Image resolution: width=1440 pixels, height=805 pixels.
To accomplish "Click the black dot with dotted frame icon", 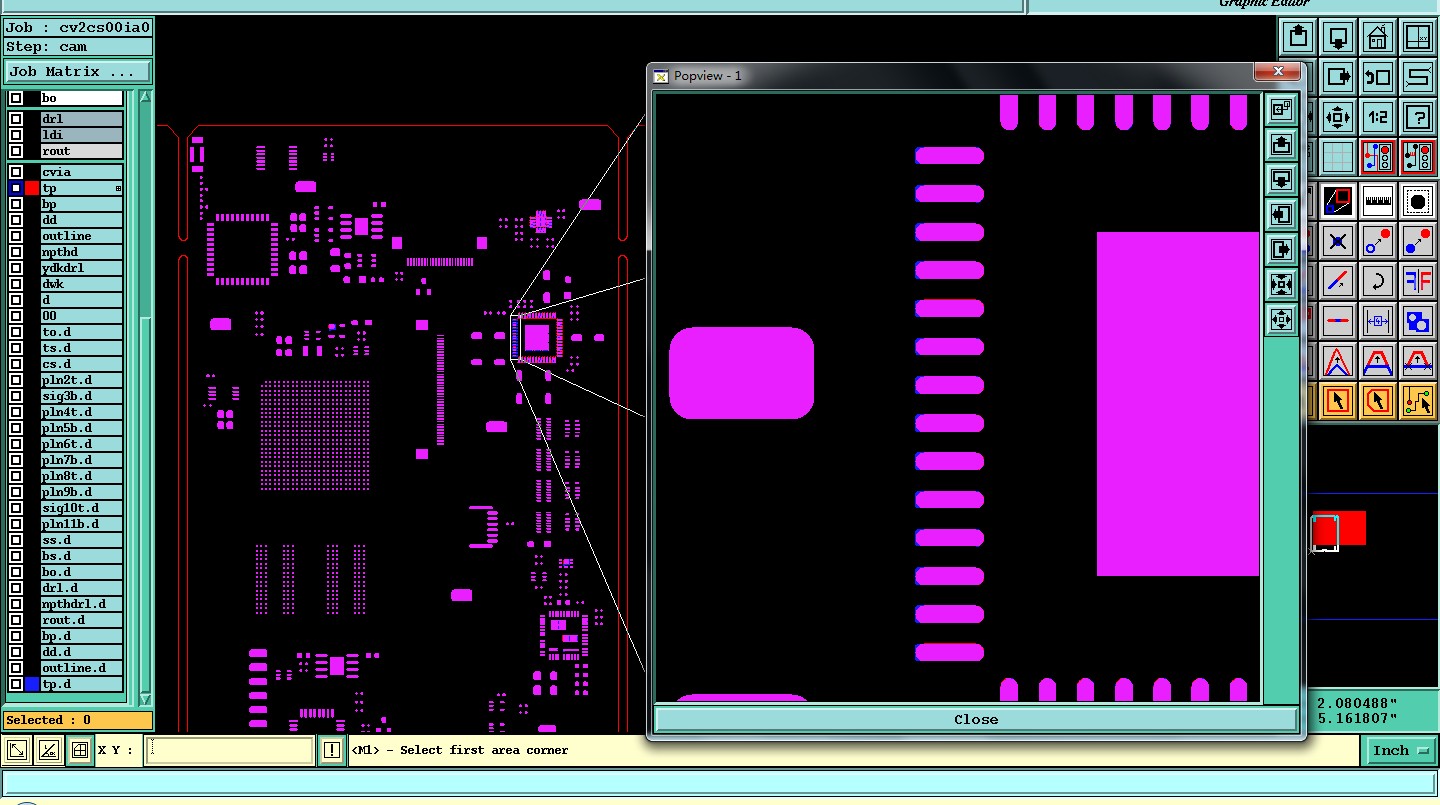I will (1417, 201).
